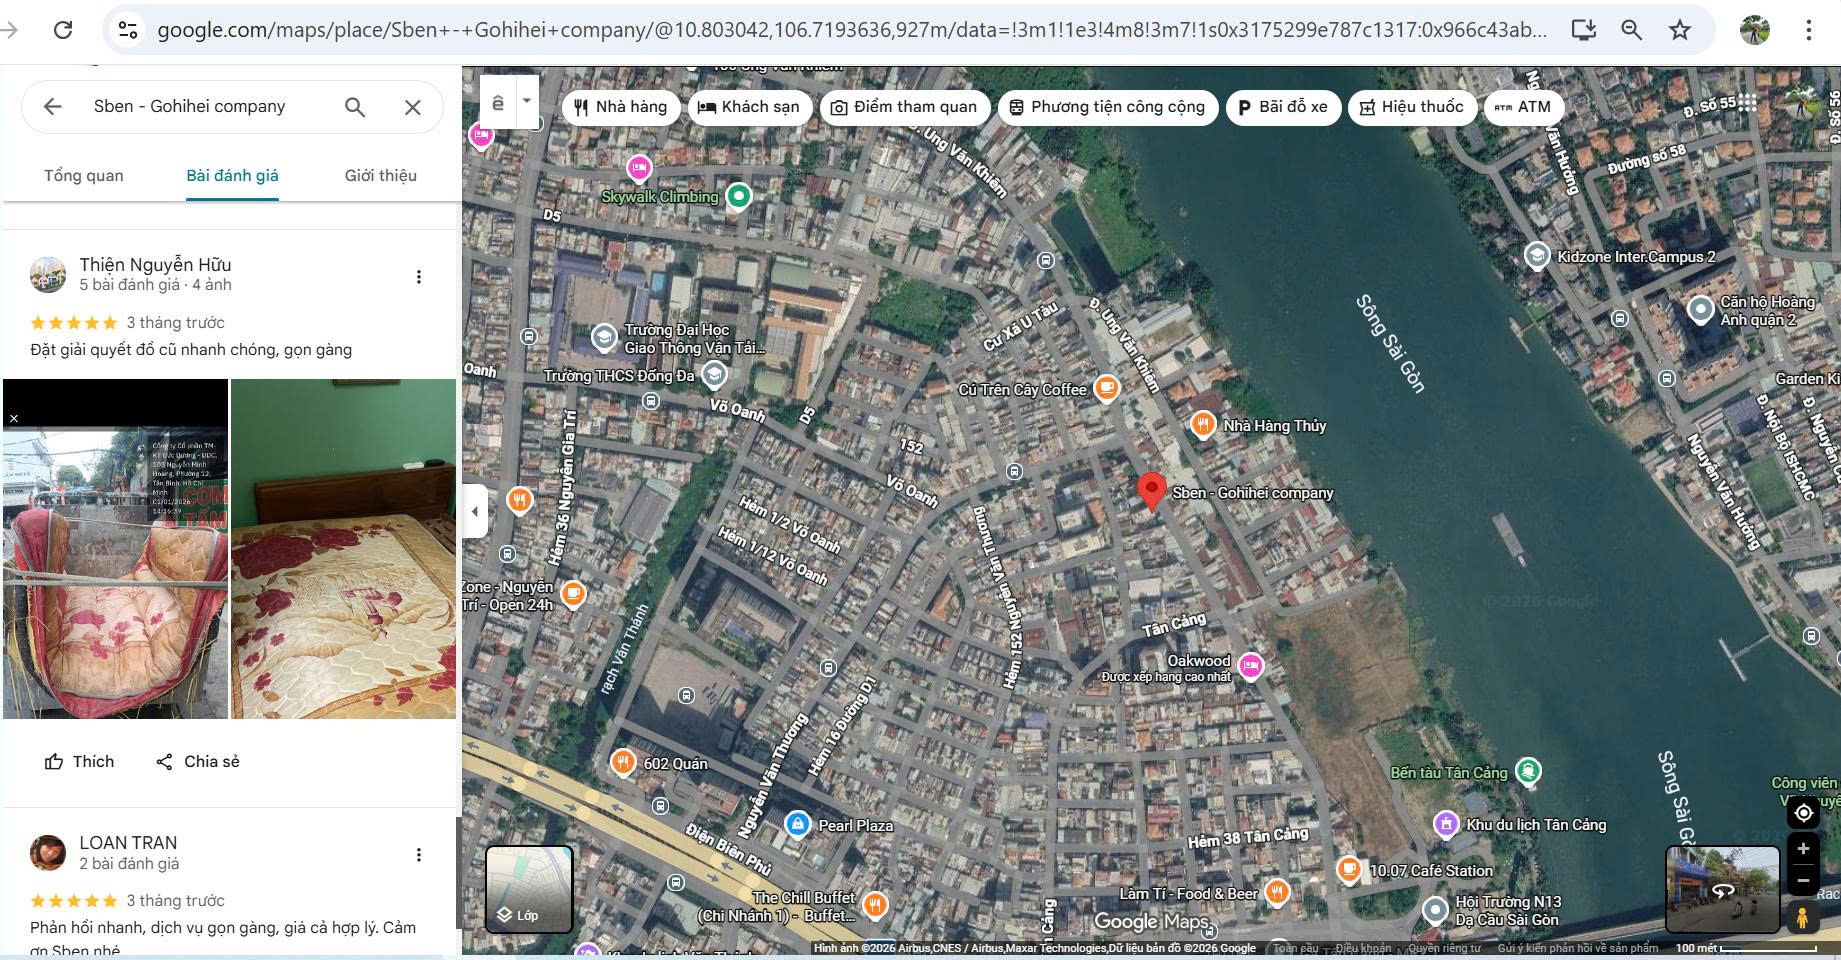The image size is (1841, 960).
Task: Open more options for Thiện Nguyễn Hữu's review
Action: (x=419, y=277)
